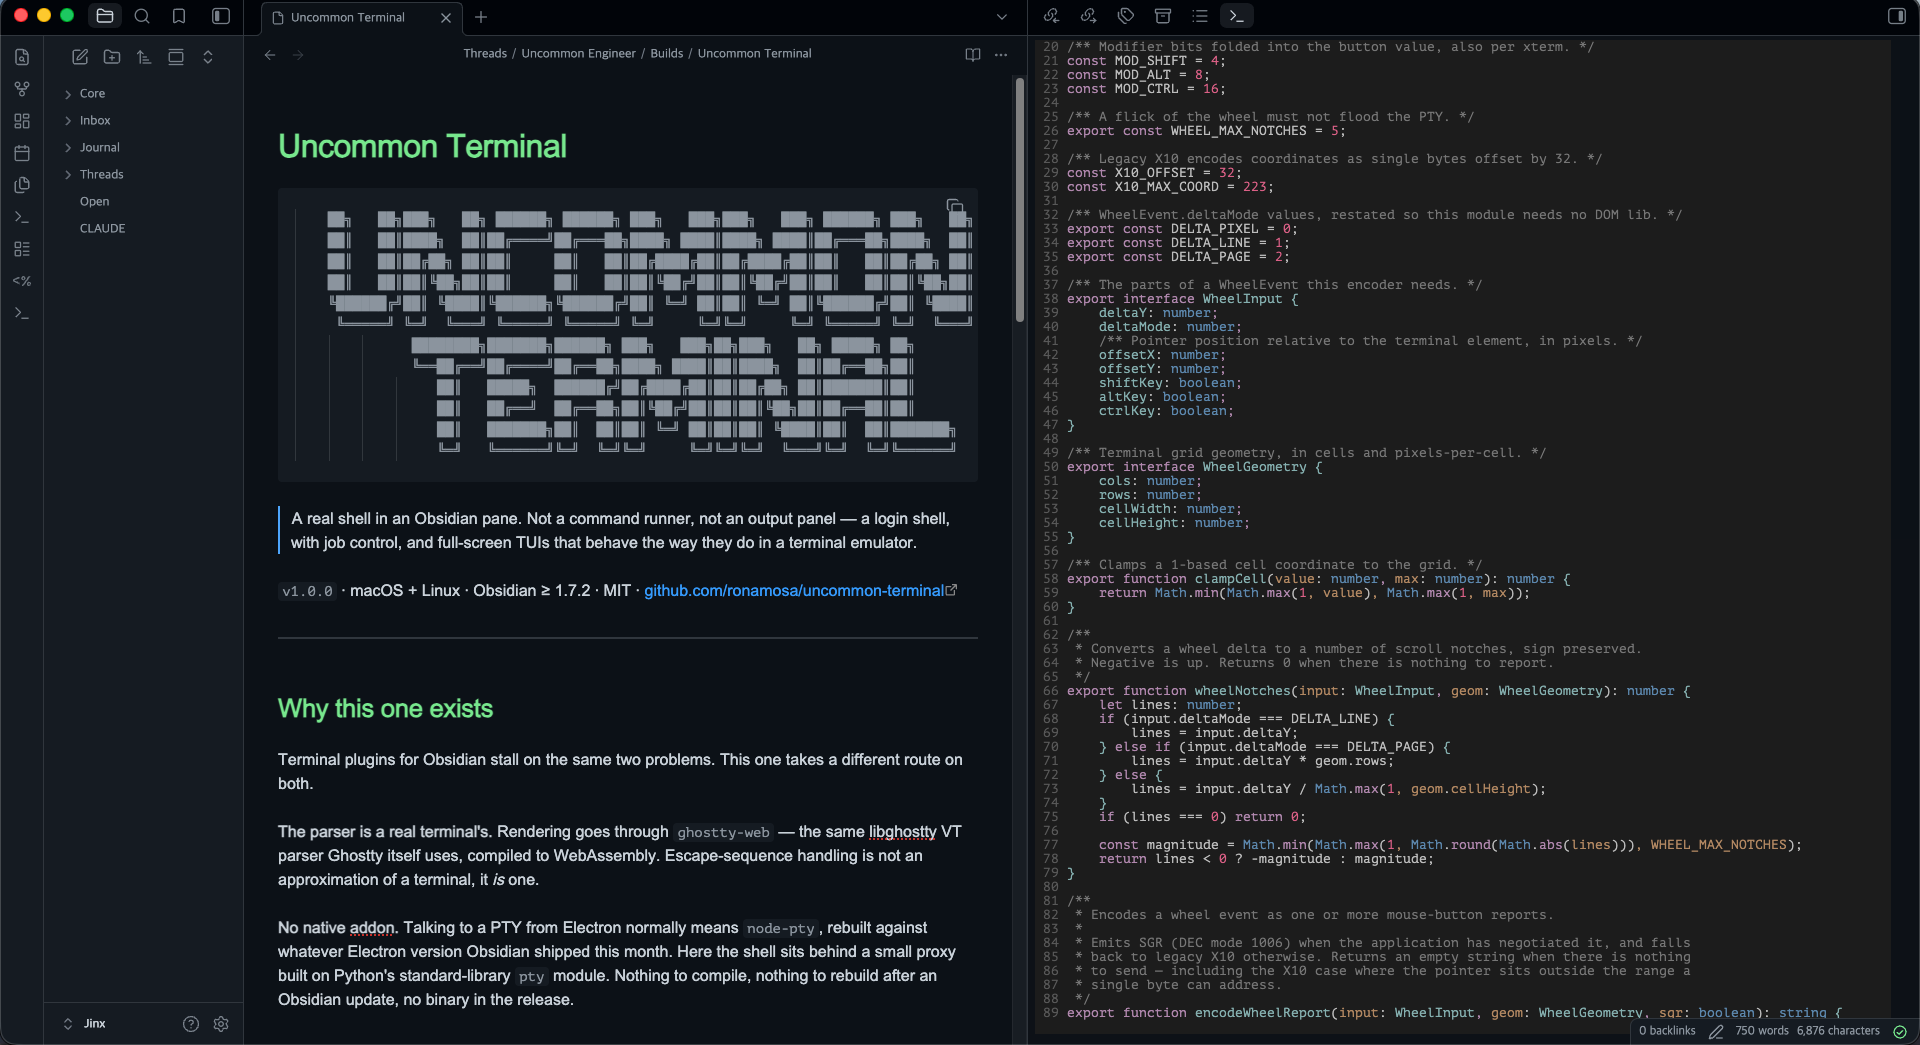This screenshot has height=1045, width=1920.
Task: Toggle editing mode via the status bar pencil
Action: pos(1716,1031)
